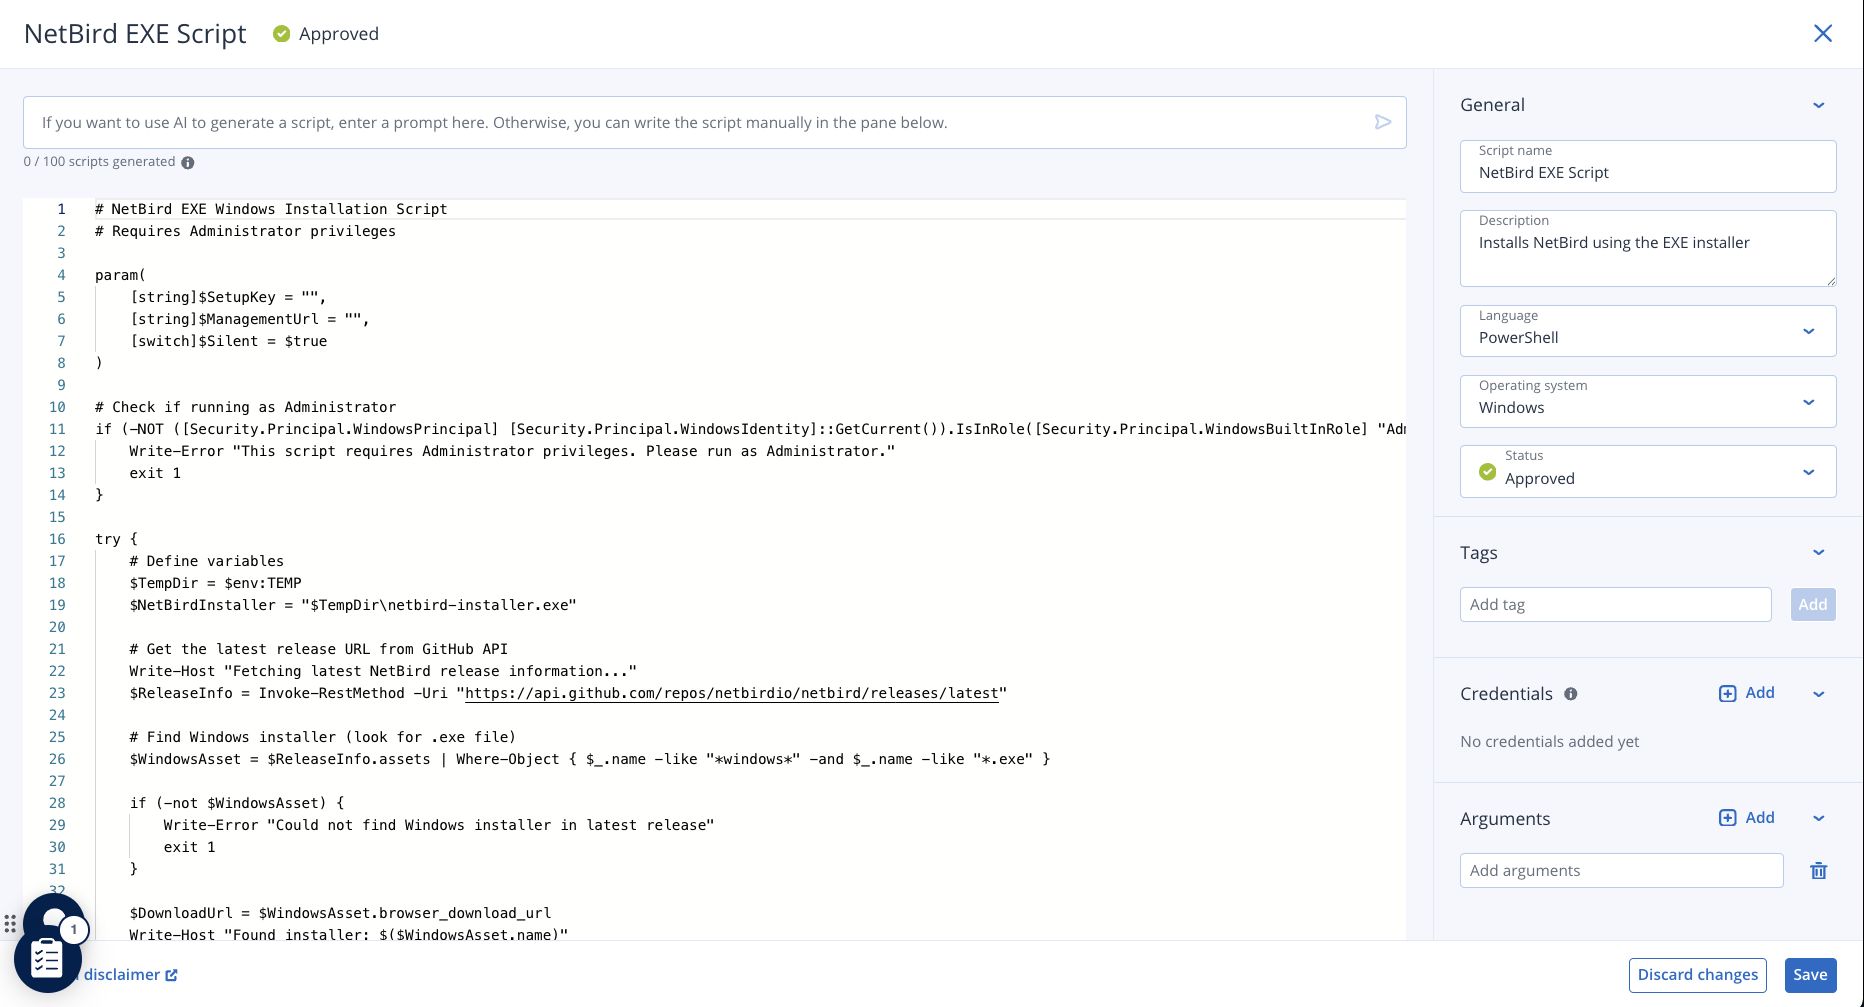The image size is (1864, 1007).
Task: Click the 'param(' line in code
Action: 120,275
